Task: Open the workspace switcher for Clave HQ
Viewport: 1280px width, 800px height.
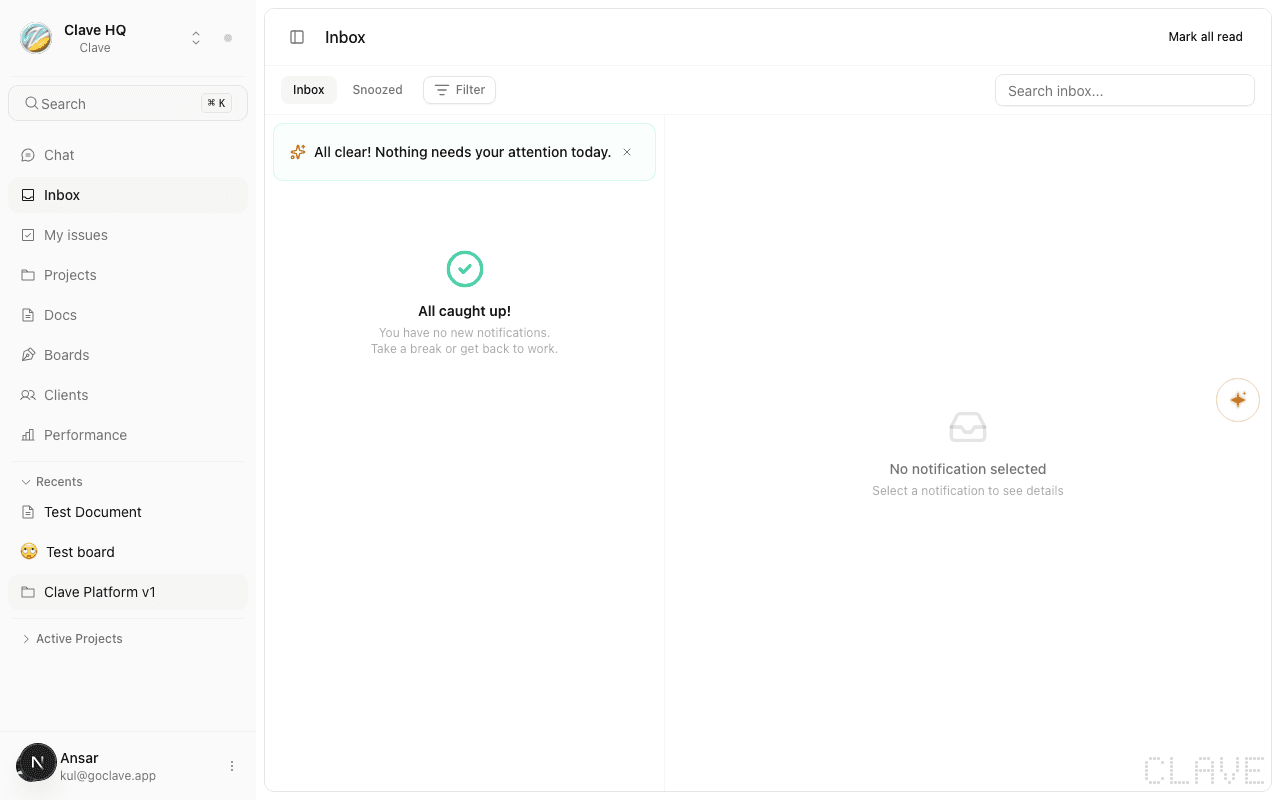Action: 196,36
